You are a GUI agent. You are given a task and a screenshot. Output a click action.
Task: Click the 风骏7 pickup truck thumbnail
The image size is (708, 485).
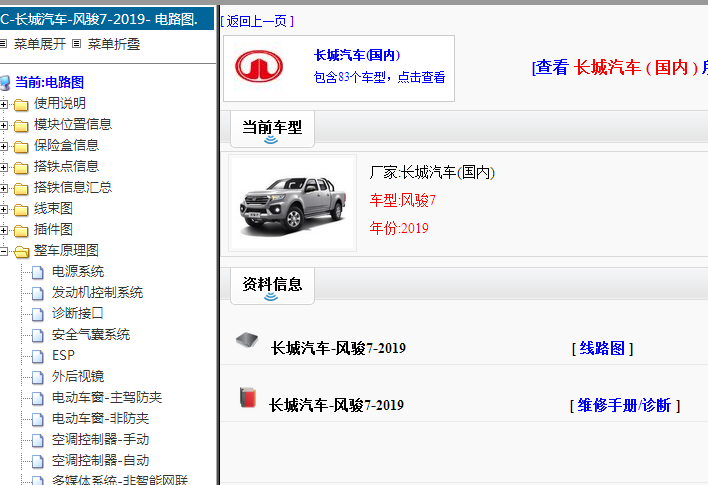[293, 203]
